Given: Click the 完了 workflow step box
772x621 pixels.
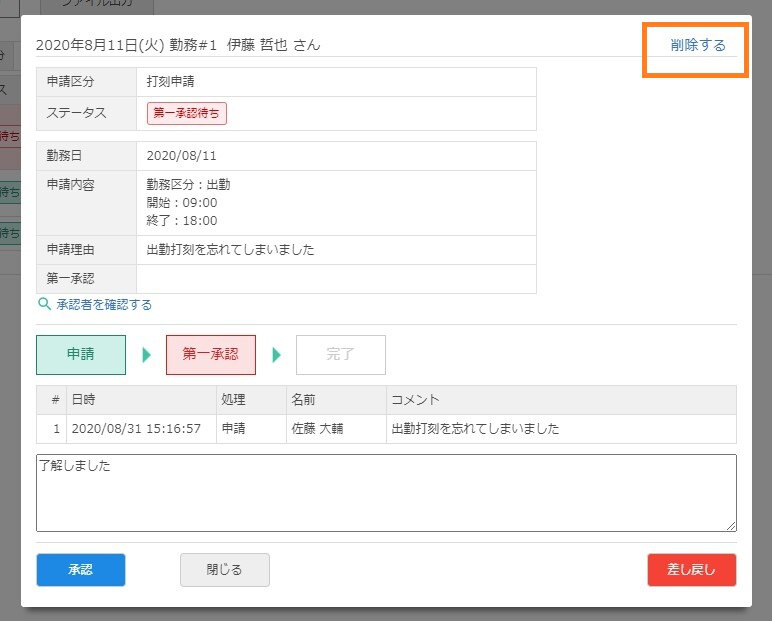Looking at the screenshot, I should pos(341,355).
